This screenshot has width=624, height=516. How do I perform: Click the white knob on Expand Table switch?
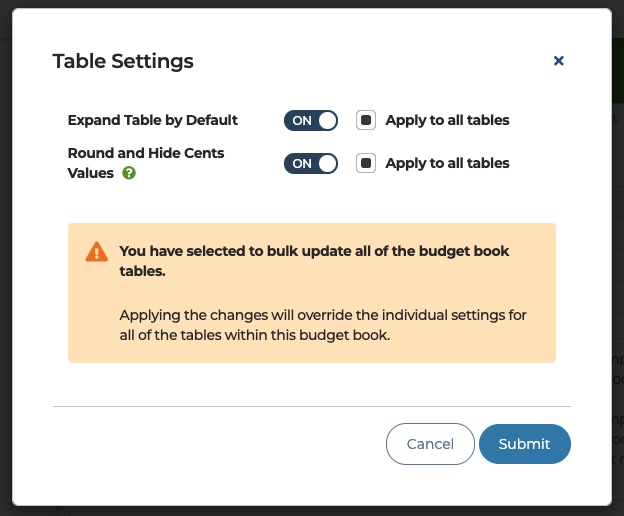328,121
